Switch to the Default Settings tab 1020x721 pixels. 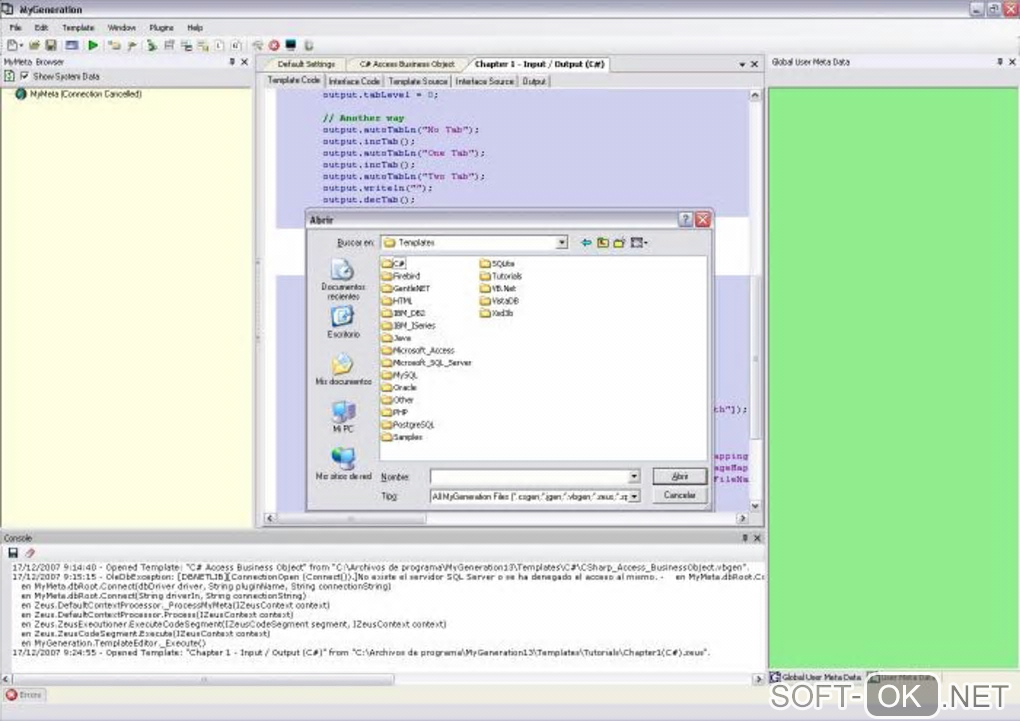click(306, 64)
